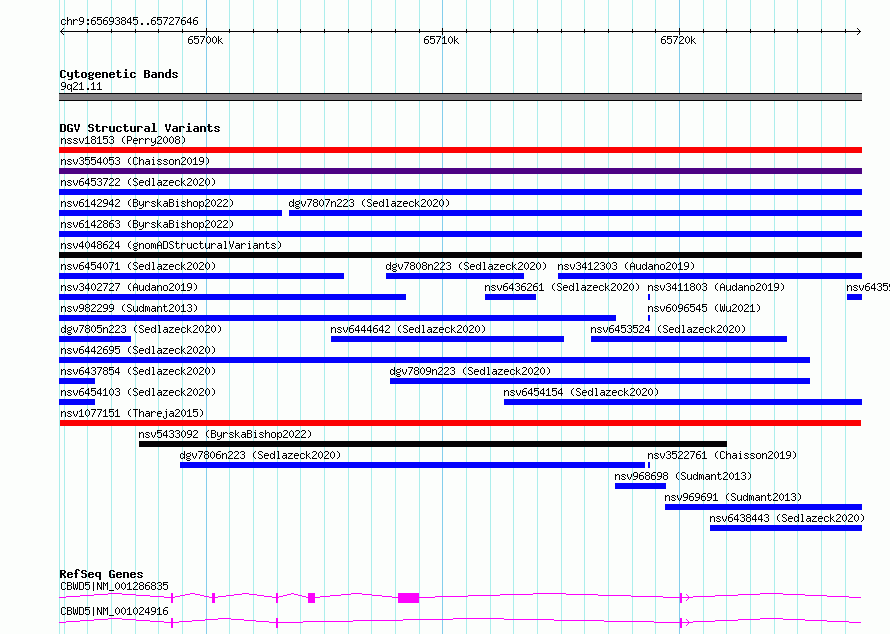The width and height of the screenshot is (890, 634).
Task: Open nsv6454103 (Sedlazeck2020) label
Action: pos(138,392)
